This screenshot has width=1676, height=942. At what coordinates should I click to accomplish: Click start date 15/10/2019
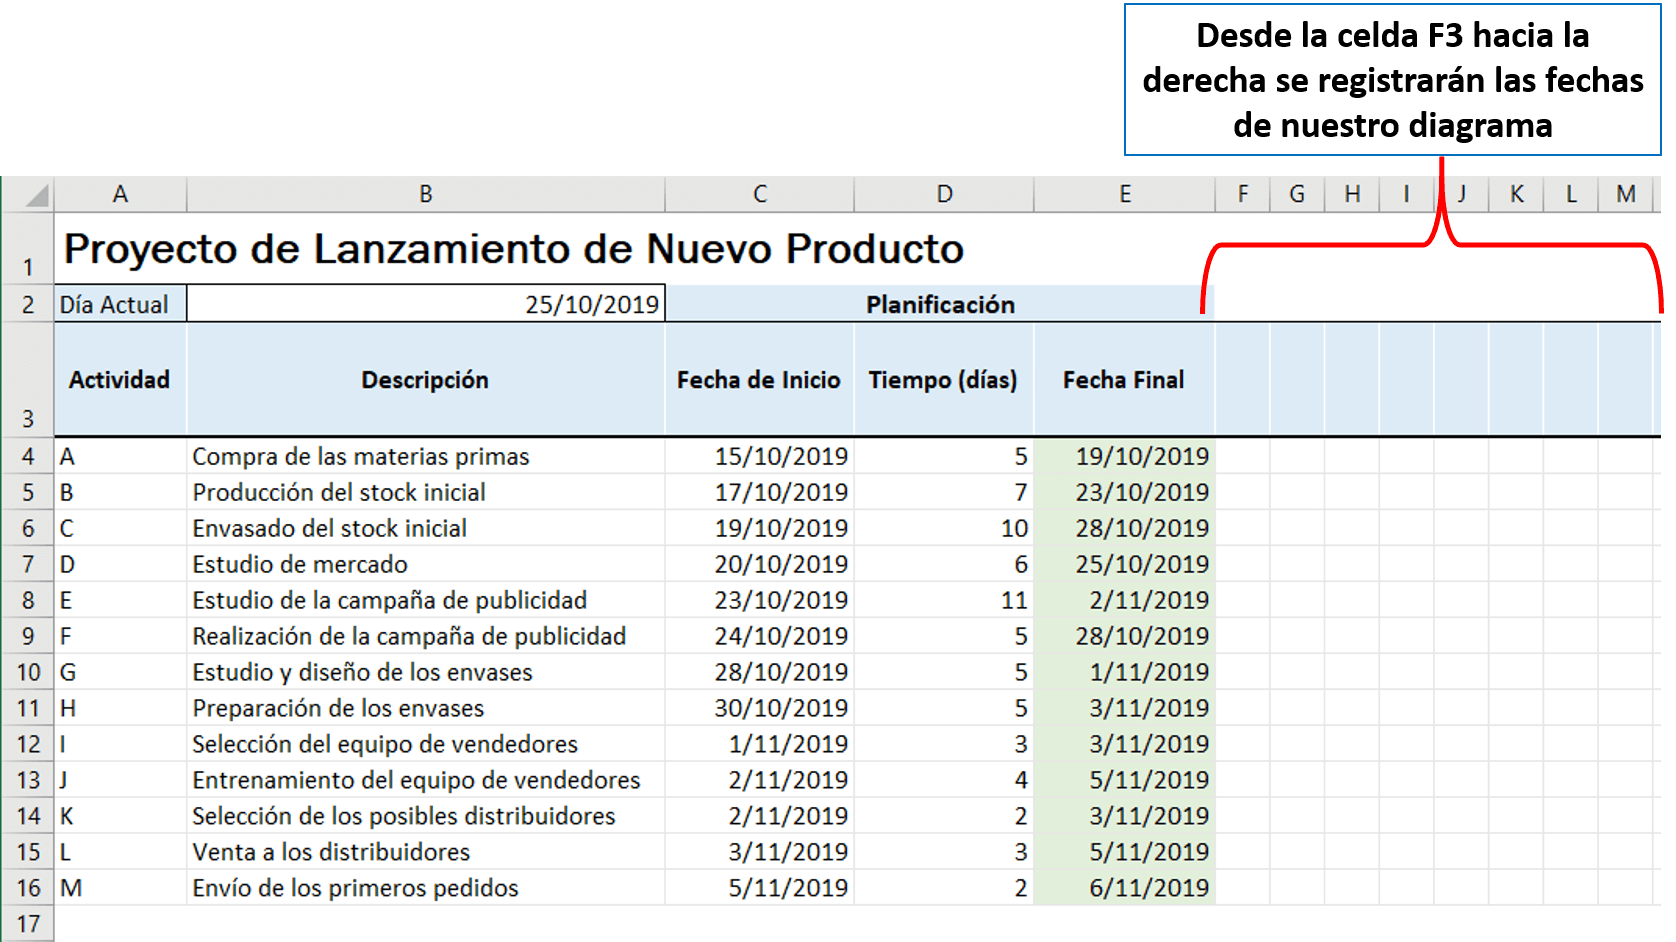tap(760, 456)
